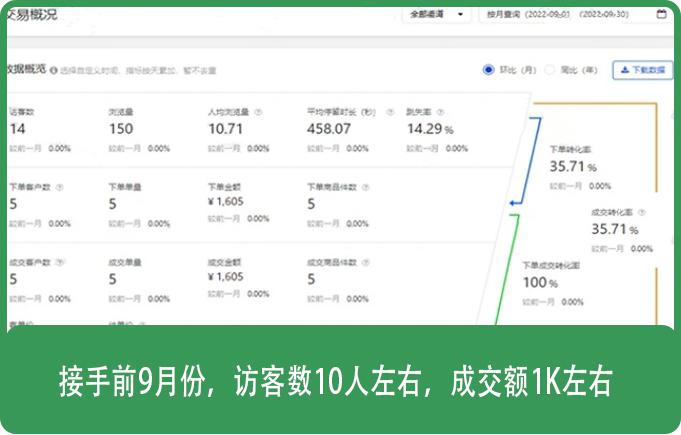Click help icon next to 成交客户数
Viewport: 681px width, 435px height.
tap(60, 261)
